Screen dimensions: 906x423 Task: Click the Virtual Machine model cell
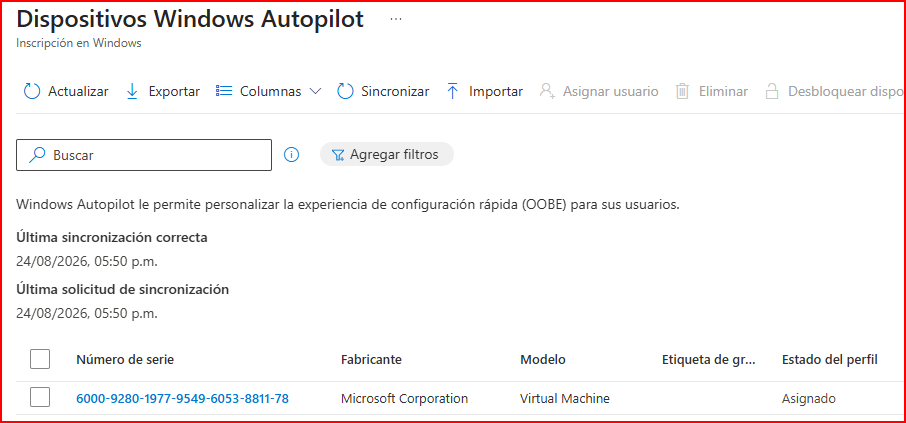pyautogui.click(x=565, y=398)
